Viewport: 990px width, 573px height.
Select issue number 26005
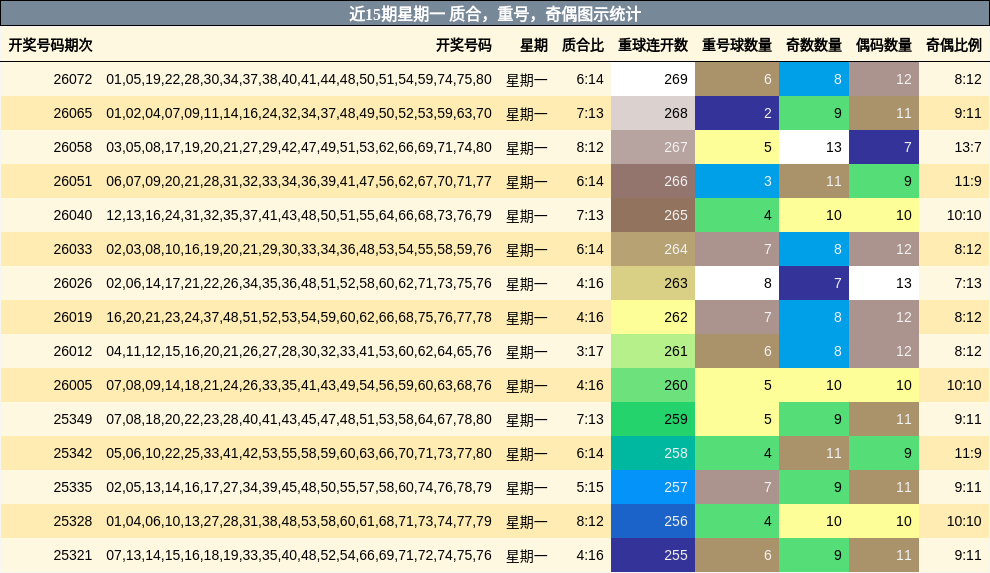pos(73,386)
